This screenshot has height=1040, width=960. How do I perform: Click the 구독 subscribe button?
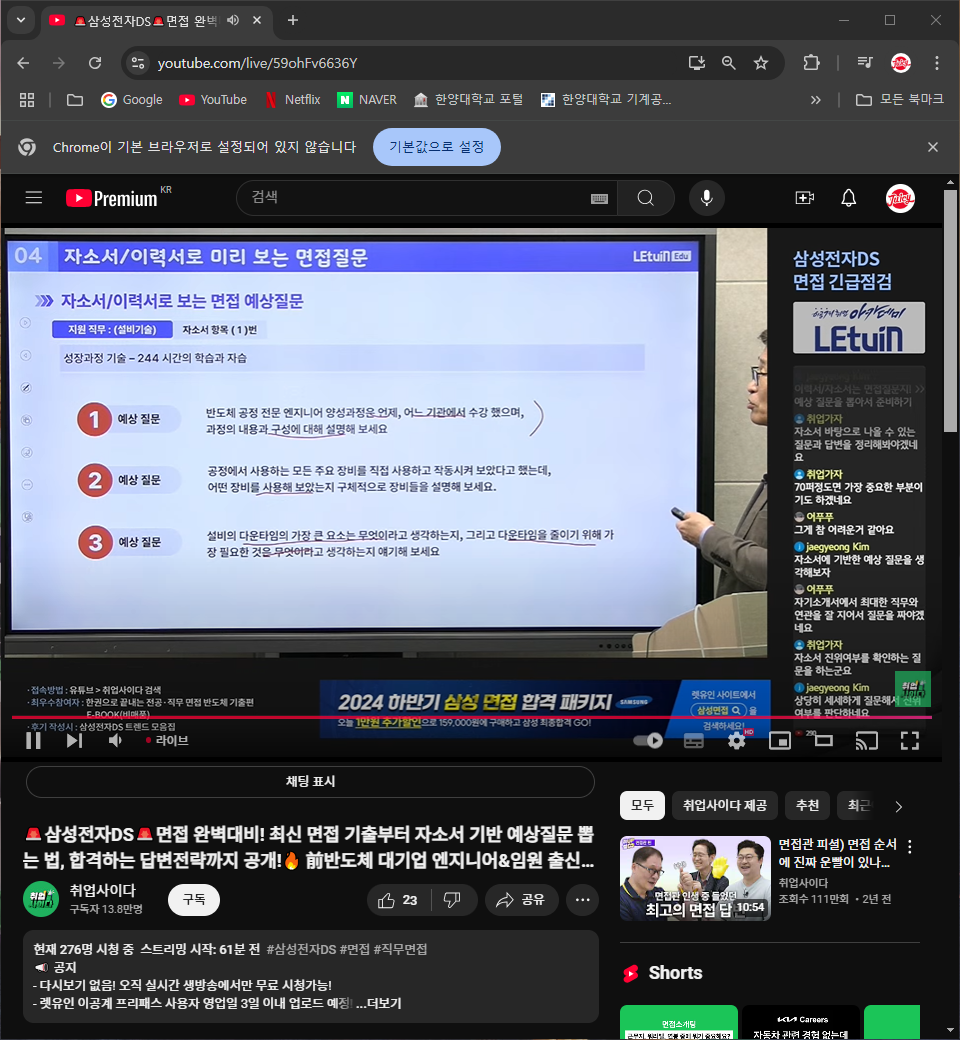coord(193,900)
